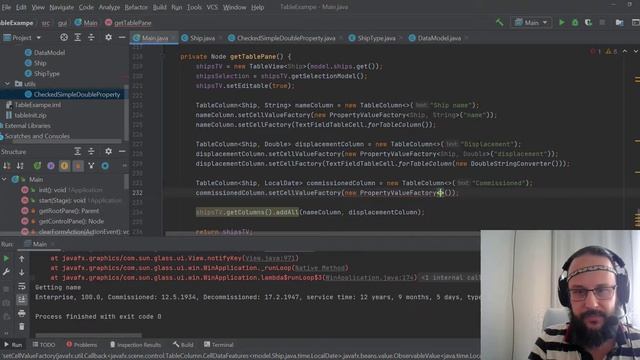Select DataModel class in project tree

pos(49,52)
